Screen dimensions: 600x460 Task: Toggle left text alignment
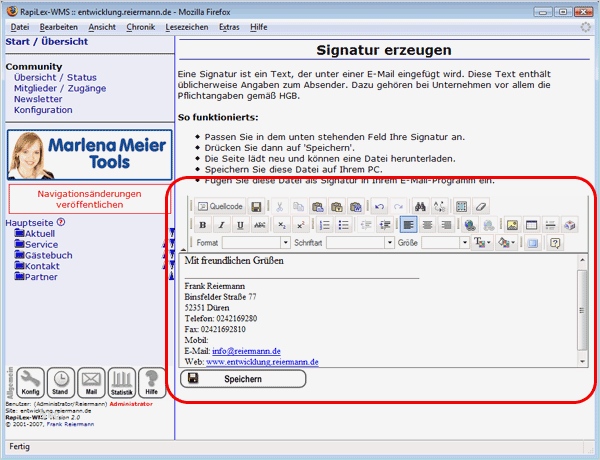coord(408,225)
